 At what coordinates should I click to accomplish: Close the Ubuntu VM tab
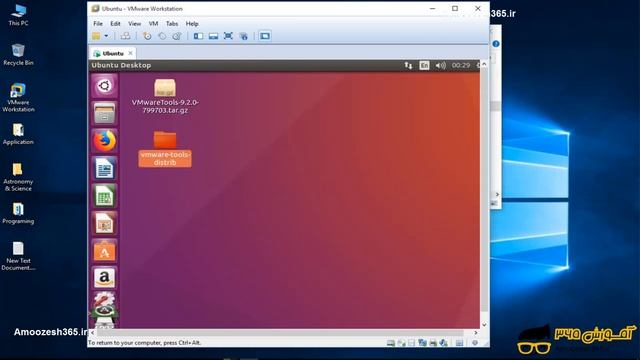(130, 53)
